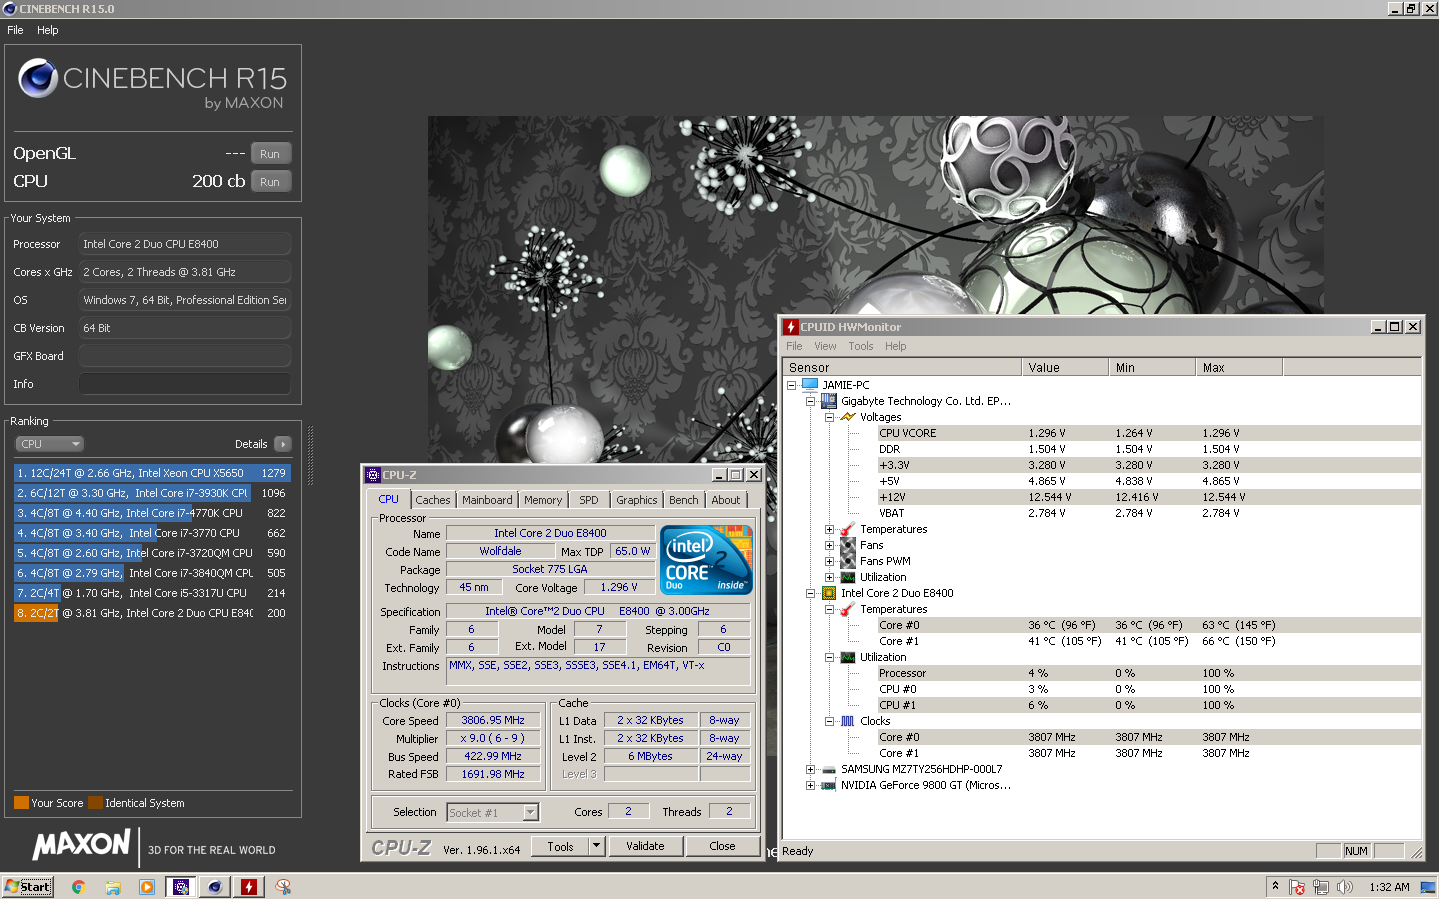Image resolution: width=1439 pixels, height=899 pixels.
Task: Open Google Chrome from the taskbar
Action: click(x=78, y=887)
